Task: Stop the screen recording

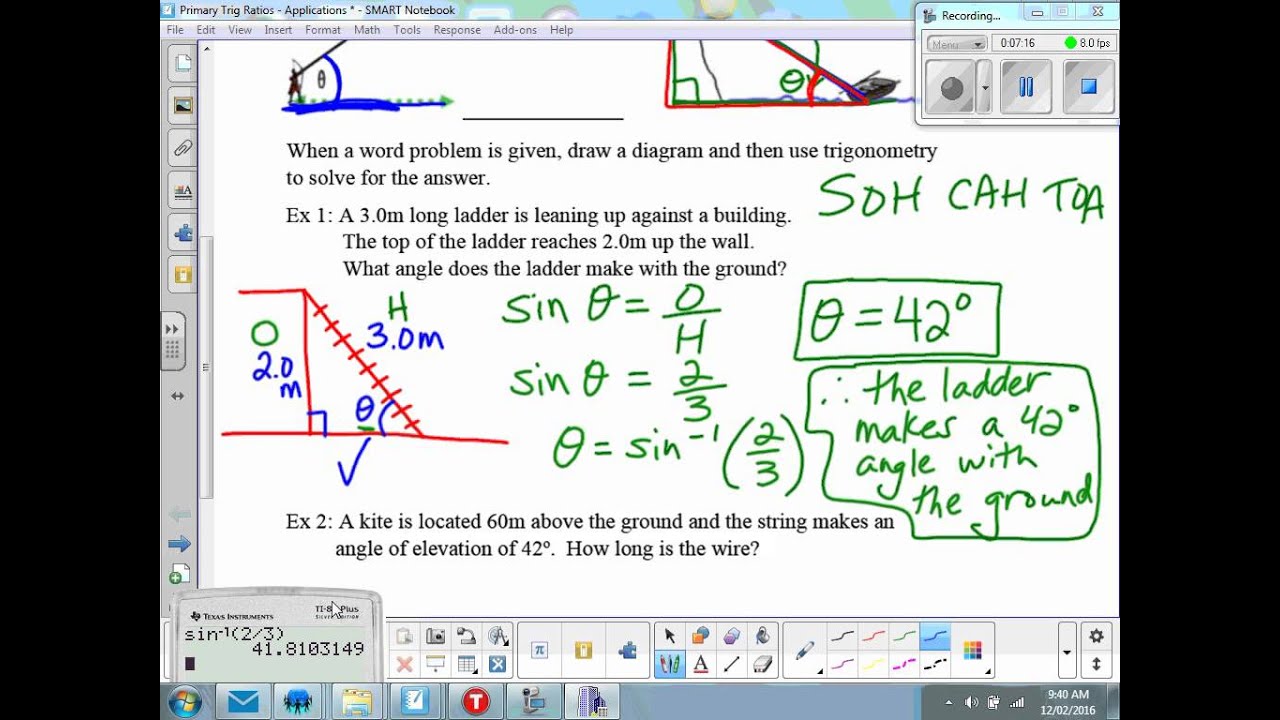Action: click(x=1089, y=87)
